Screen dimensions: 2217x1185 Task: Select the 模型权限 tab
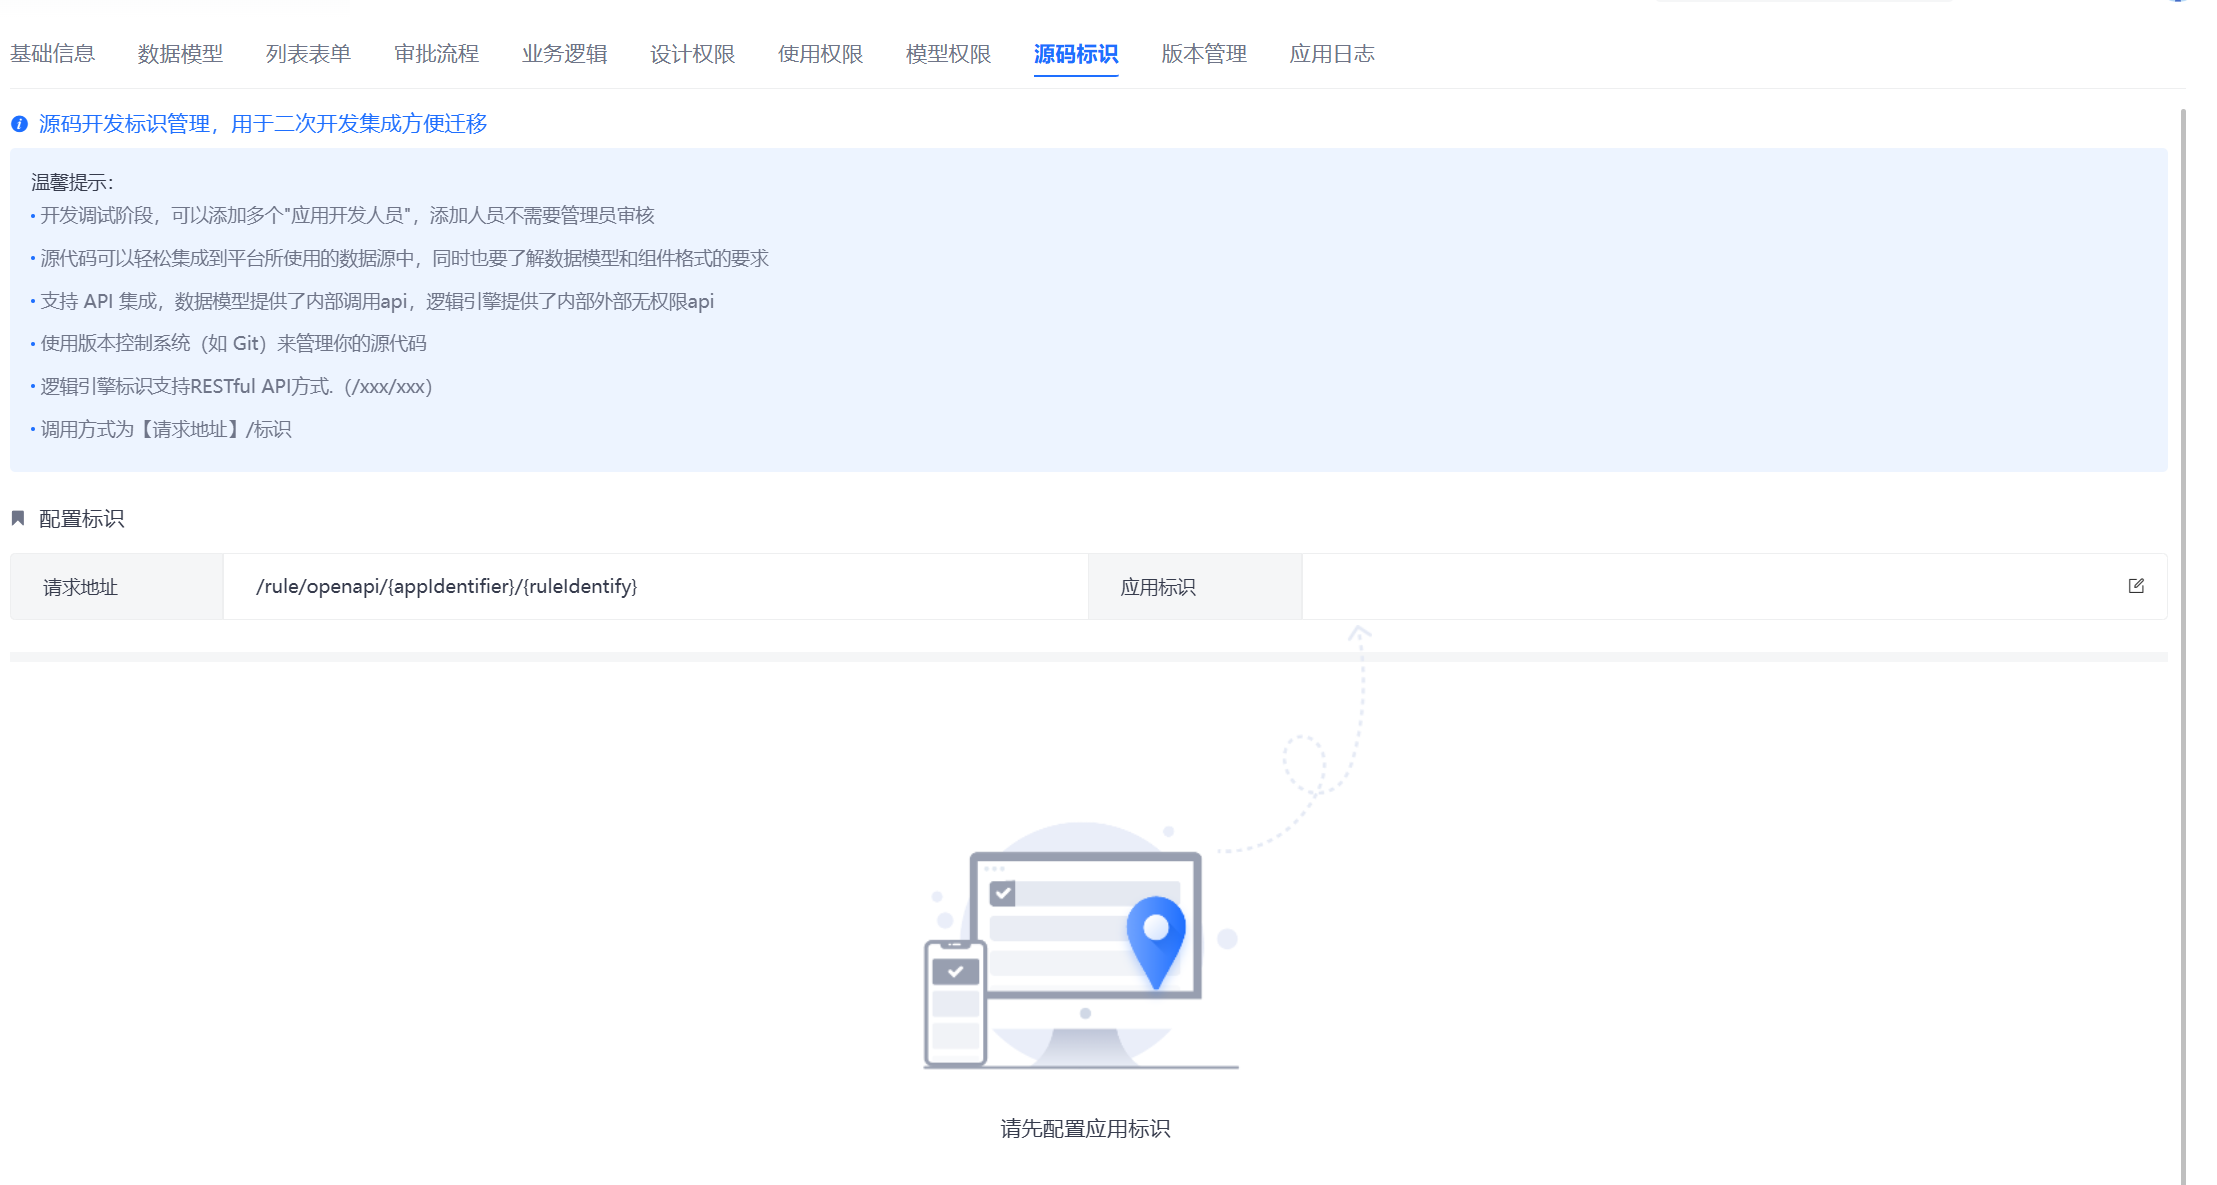948,54
